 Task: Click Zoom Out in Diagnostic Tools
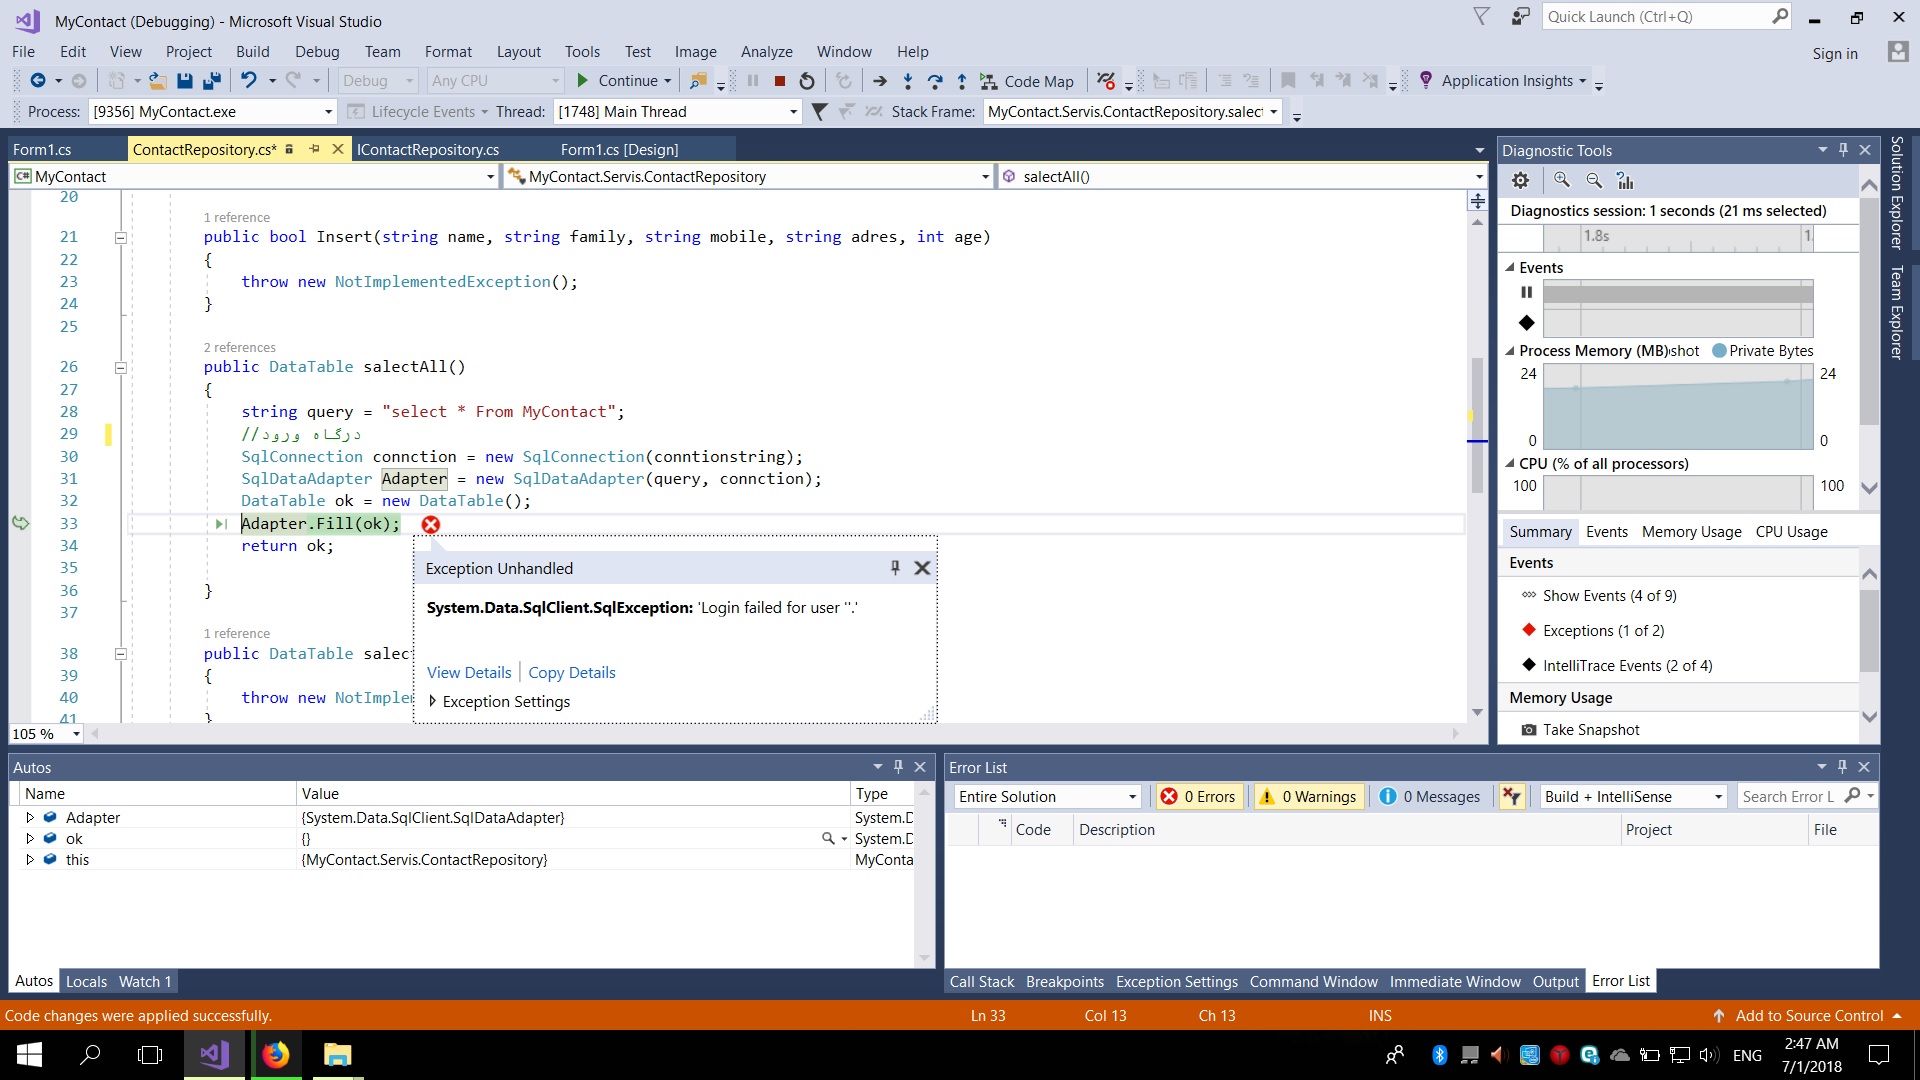1594,180
